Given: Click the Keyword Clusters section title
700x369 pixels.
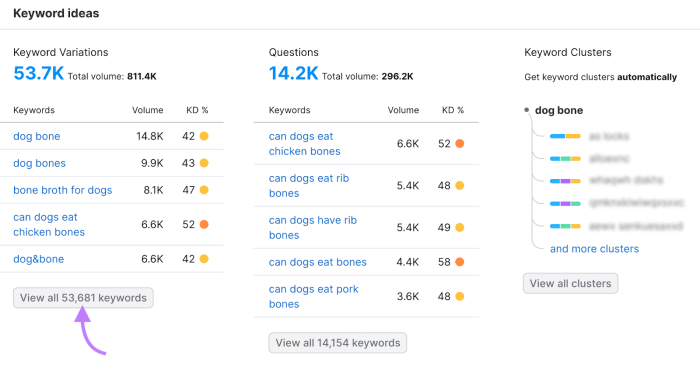Looking at the screenshot, I should [x=568, y=52].
